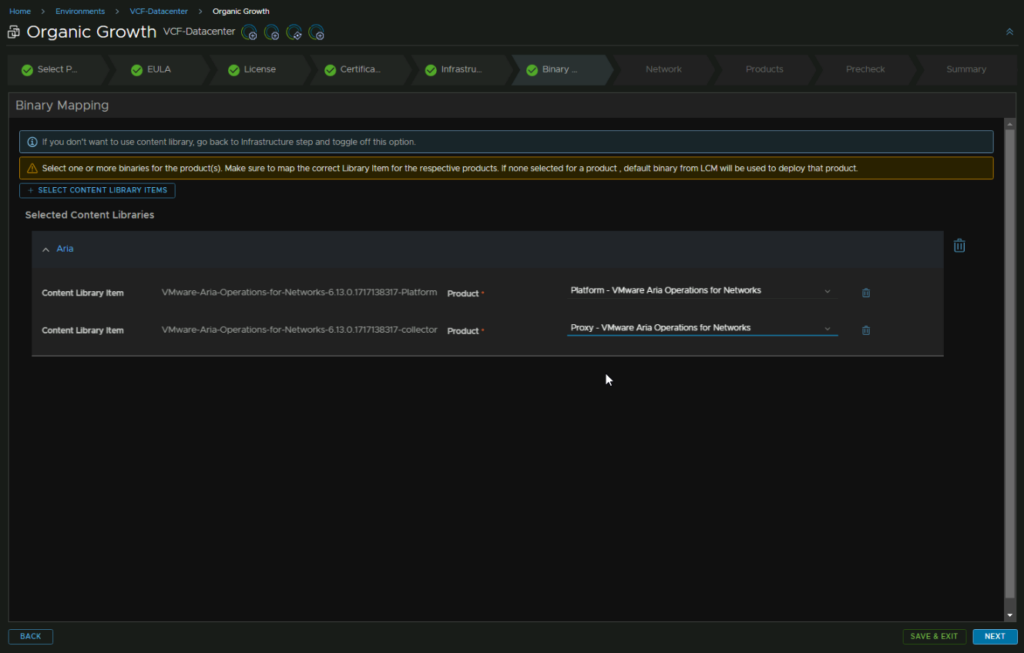The width and height of the screenshot is (1024, 653).
Task: Go to the Summary wizard step
Action: (966, 69)
